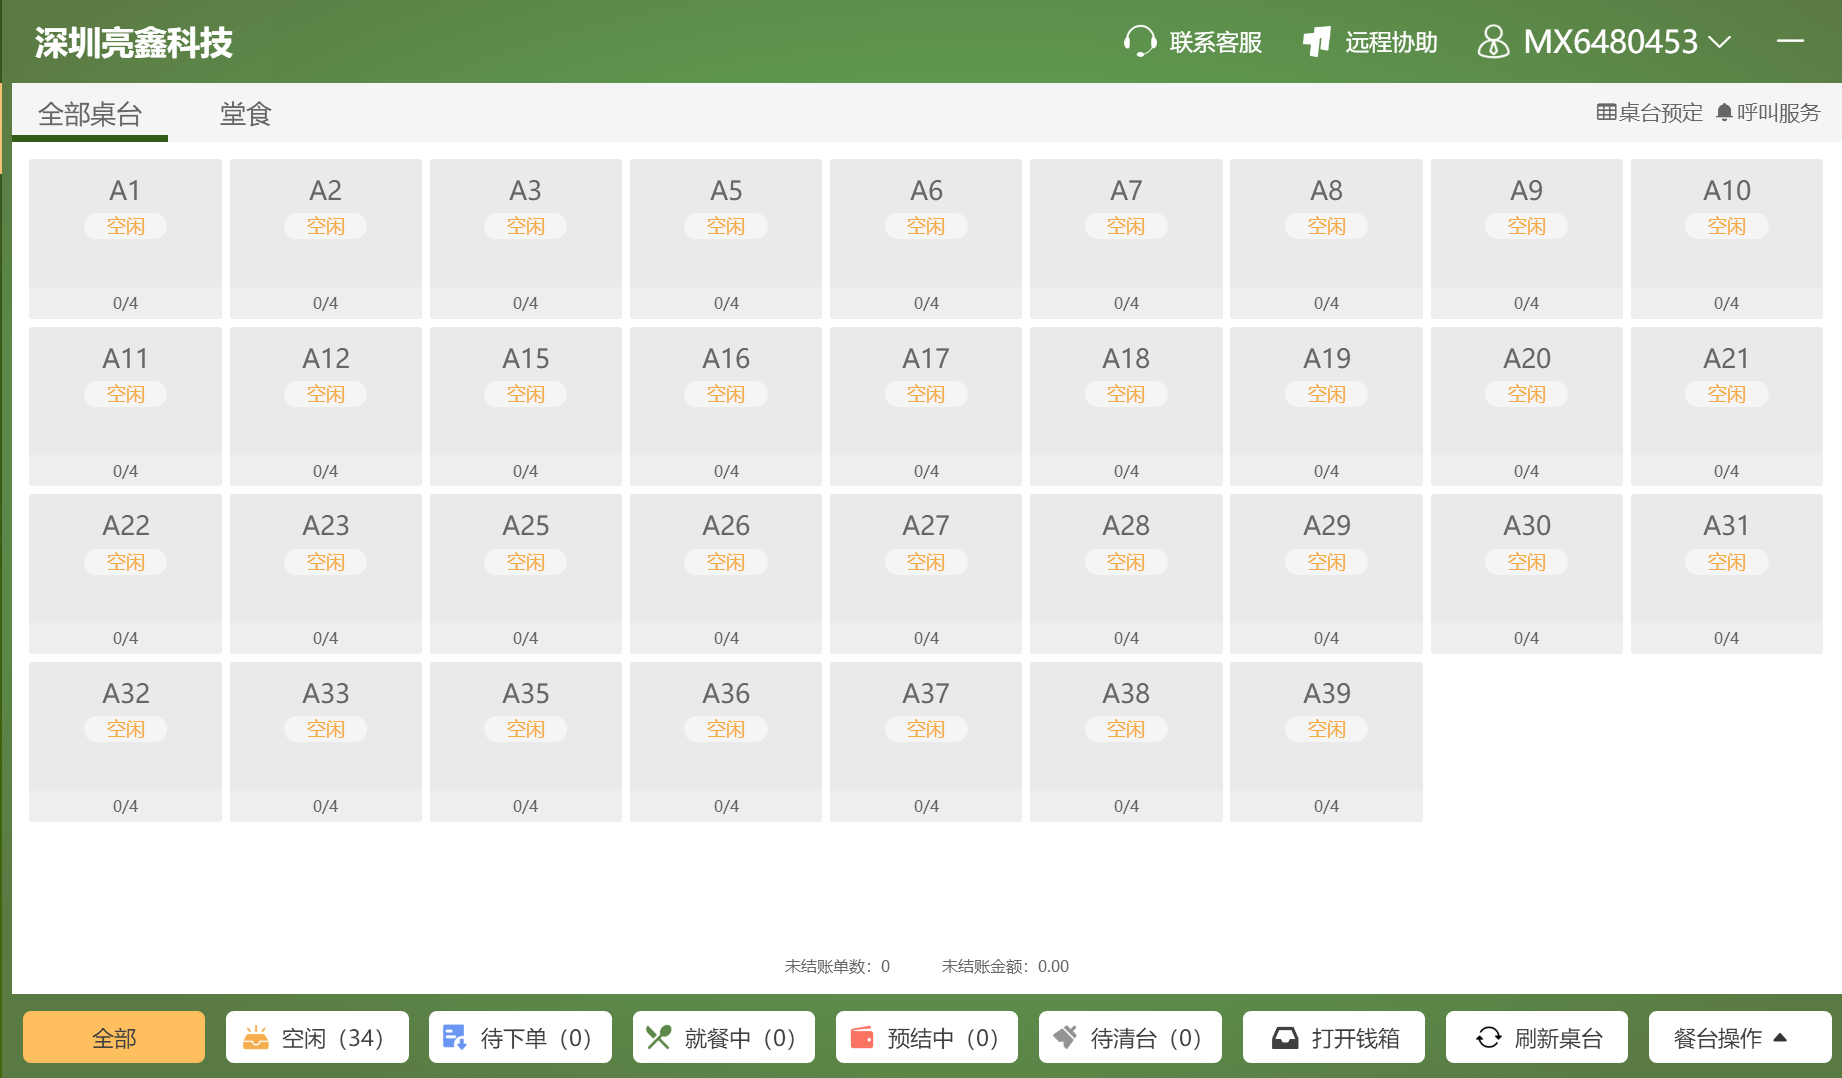Expand the MX6480453 account dropdown arrow
This screenshot has width=1842, height=1078.
1720,42
